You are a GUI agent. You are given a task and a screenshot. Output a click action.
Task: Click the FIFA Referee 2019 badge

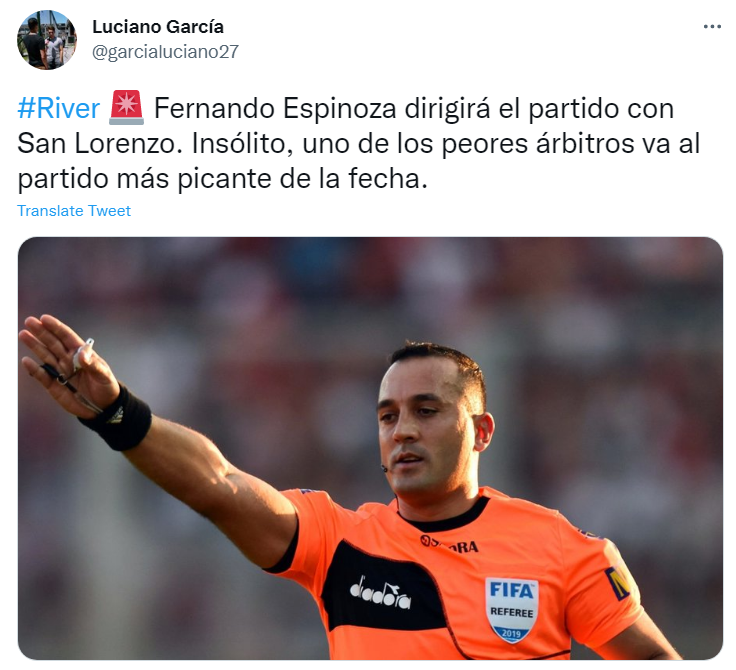[x=512, y=610]
